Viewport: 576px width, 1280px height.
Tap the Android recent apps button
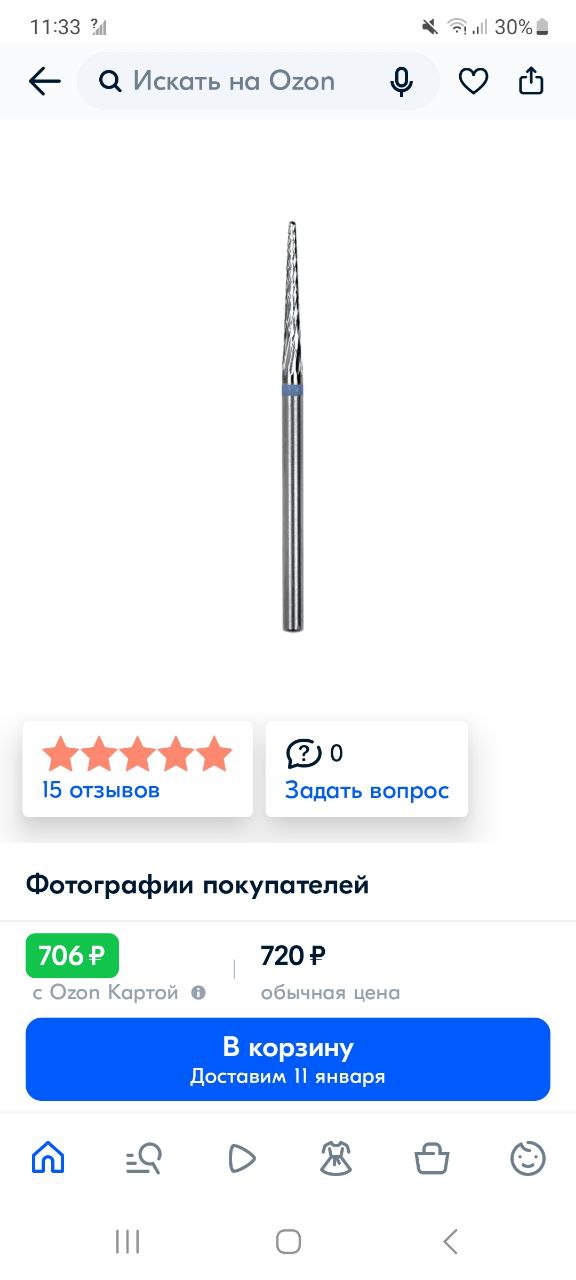pos(127,1242)
